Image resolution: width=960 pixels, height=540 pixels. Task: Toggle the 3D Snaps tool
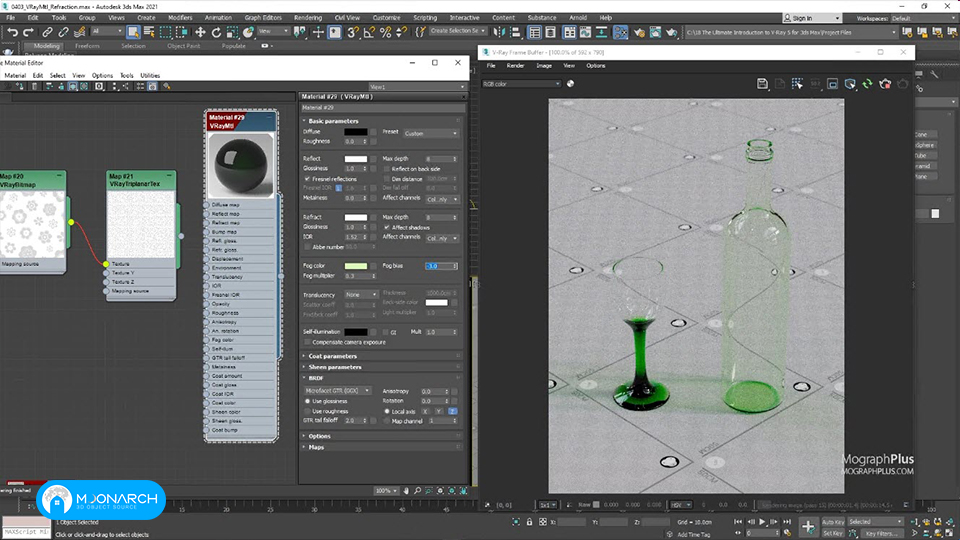click(353, 32)
